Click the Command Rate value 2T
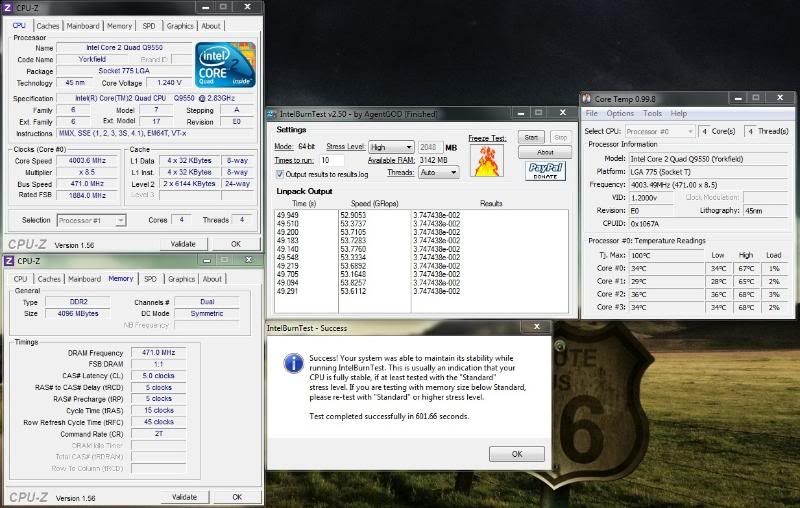Image resolution: width=800 pixels, height=508 pixels. (159, 434)
